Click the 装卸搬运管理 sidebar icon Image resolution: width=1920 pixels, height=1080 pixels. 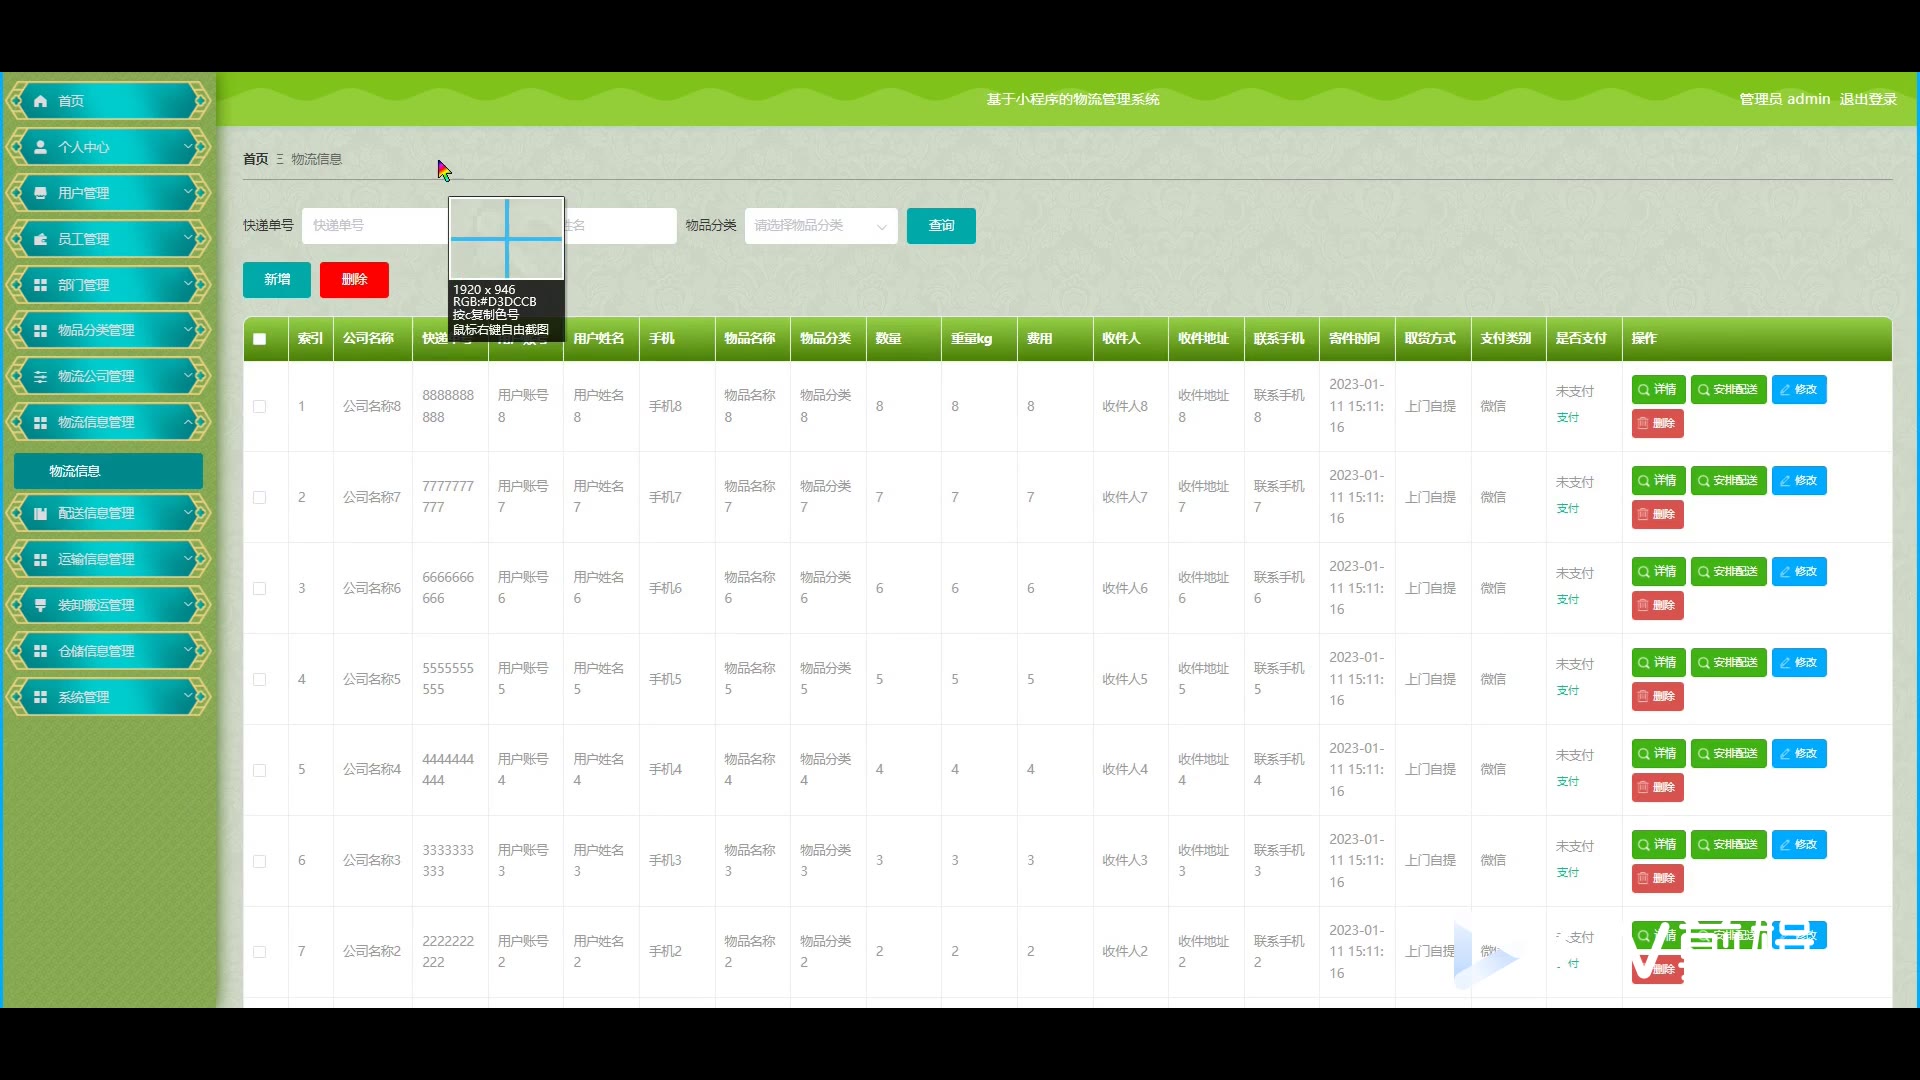[40, 605]
